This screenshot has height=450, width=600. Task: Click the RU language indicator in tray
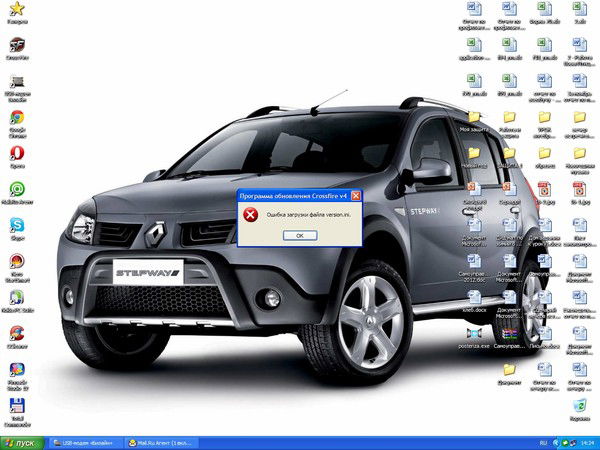pos(543,442)
